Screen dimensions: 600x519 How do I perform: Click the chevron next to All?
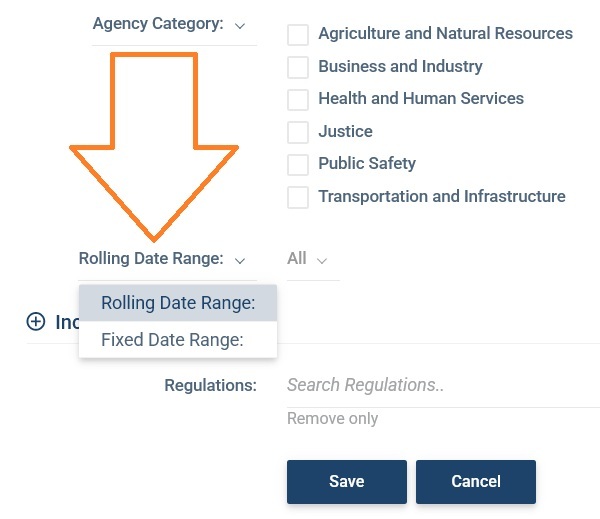tap(322, 260)
